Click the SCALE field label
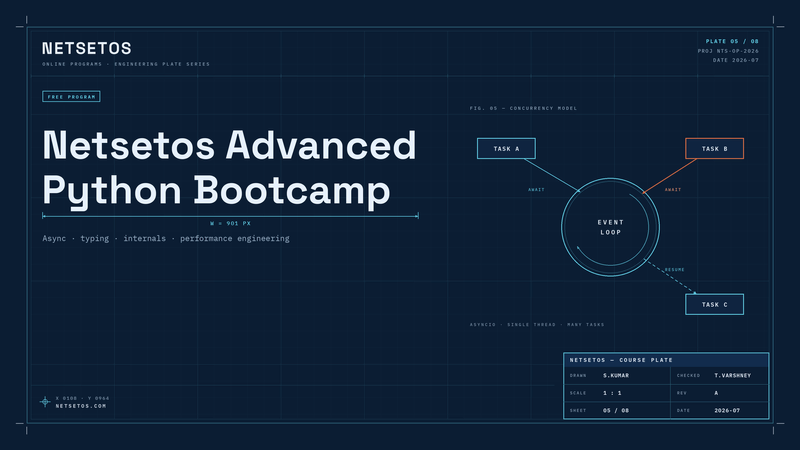The image size is (800, 450). pos(578,393)
